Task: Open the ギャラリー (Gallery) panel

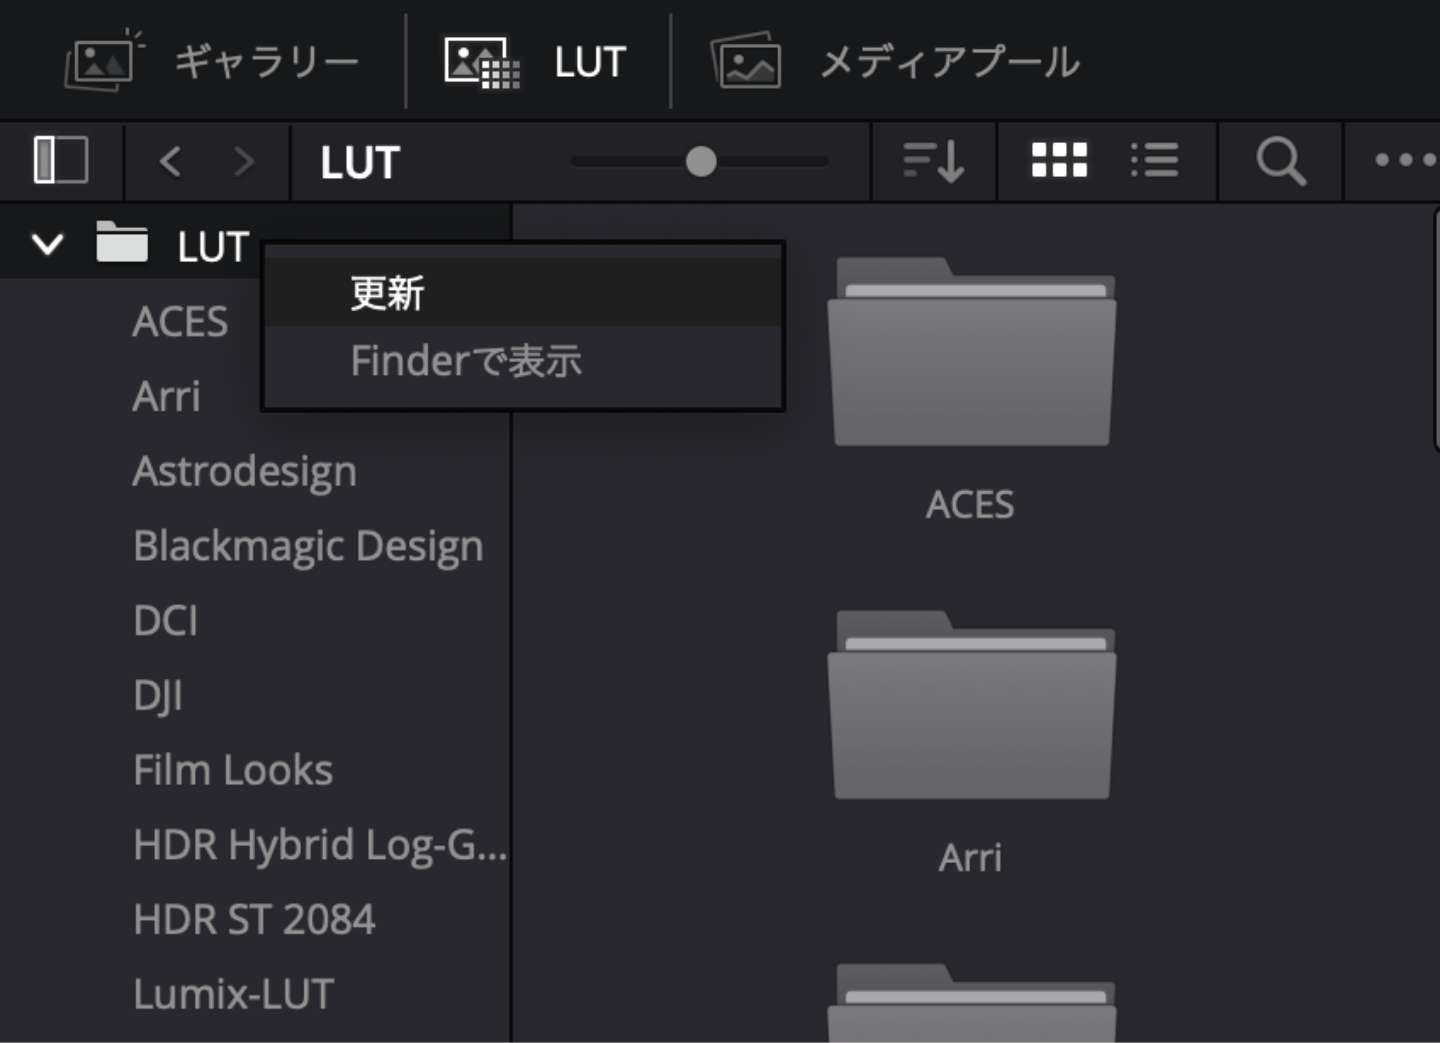Action: coord(211,62)
